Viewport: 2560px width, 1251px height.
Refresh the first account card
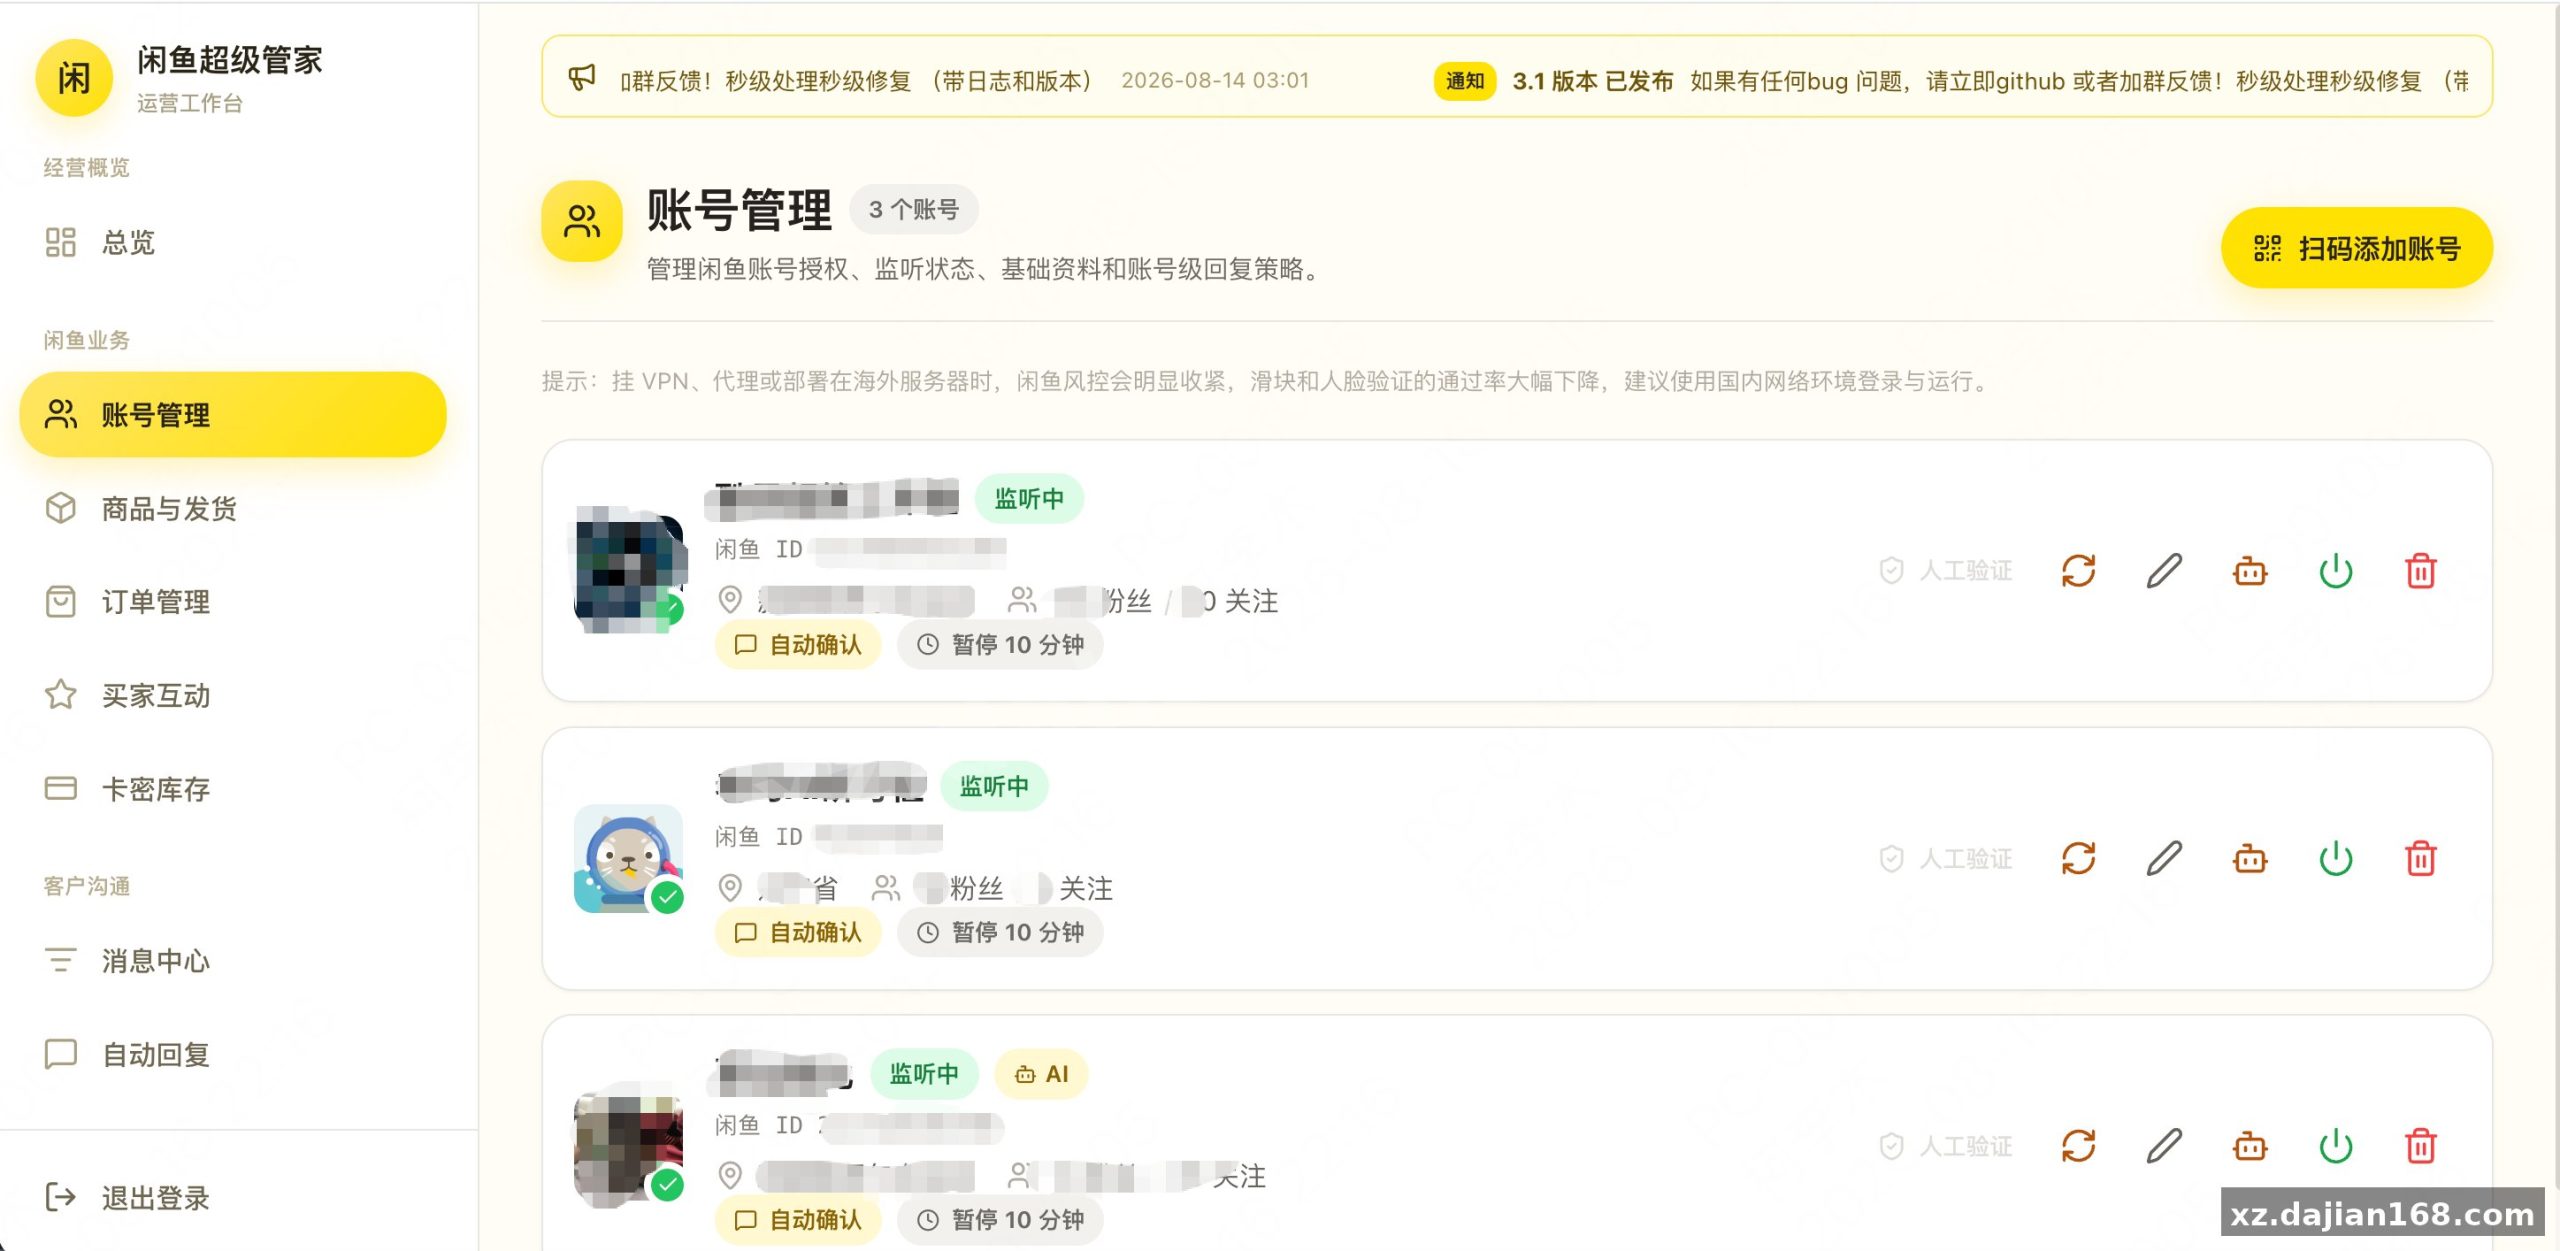click(x=2078, y=571)
